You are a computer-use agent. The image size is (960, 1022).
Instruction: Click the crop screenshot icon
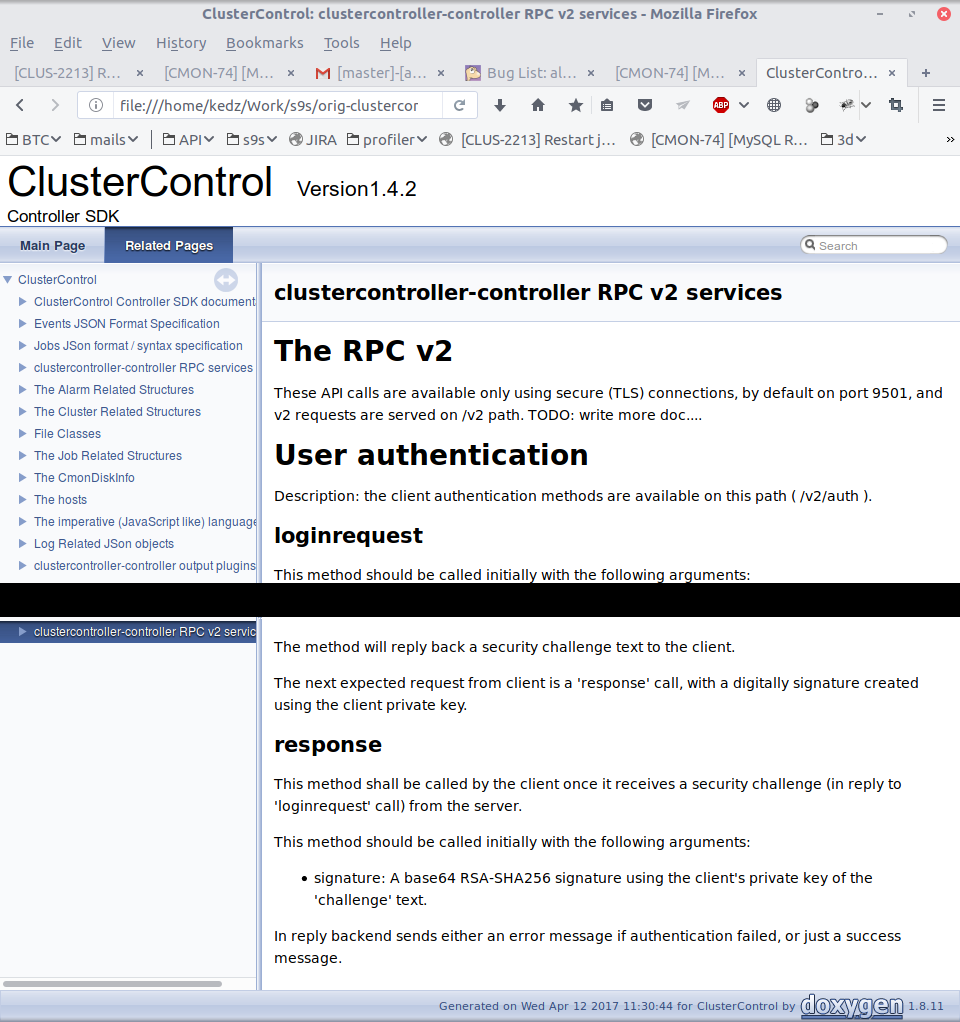(x=896, y=105)
